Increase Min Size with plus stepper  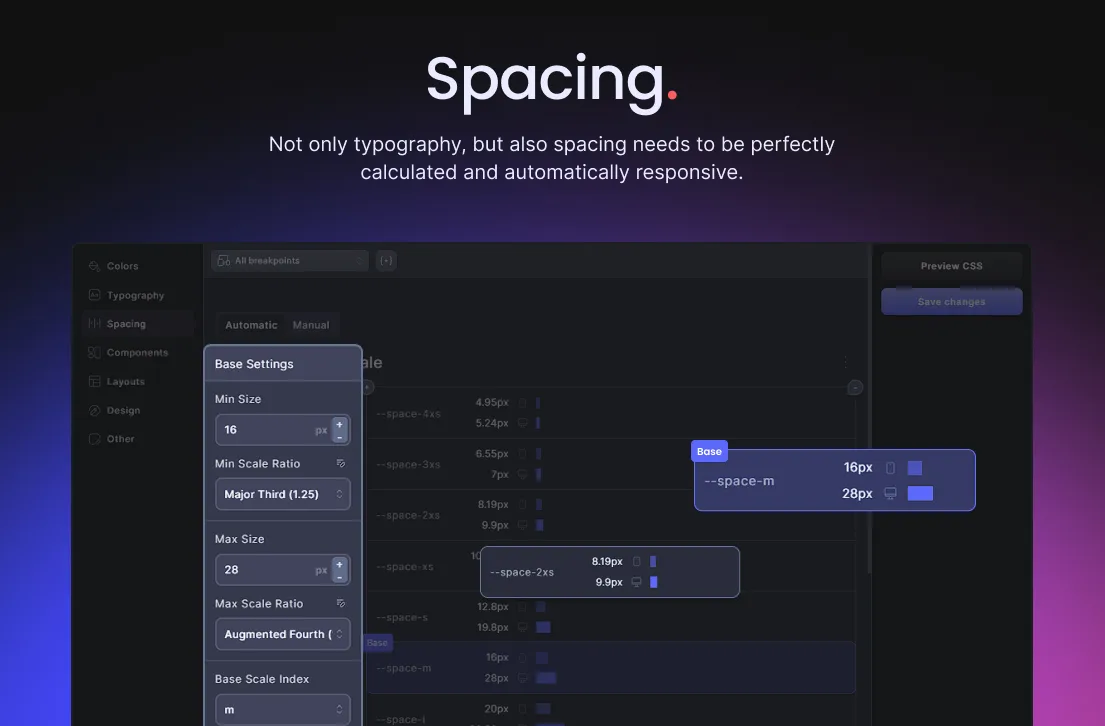[340, 424]
